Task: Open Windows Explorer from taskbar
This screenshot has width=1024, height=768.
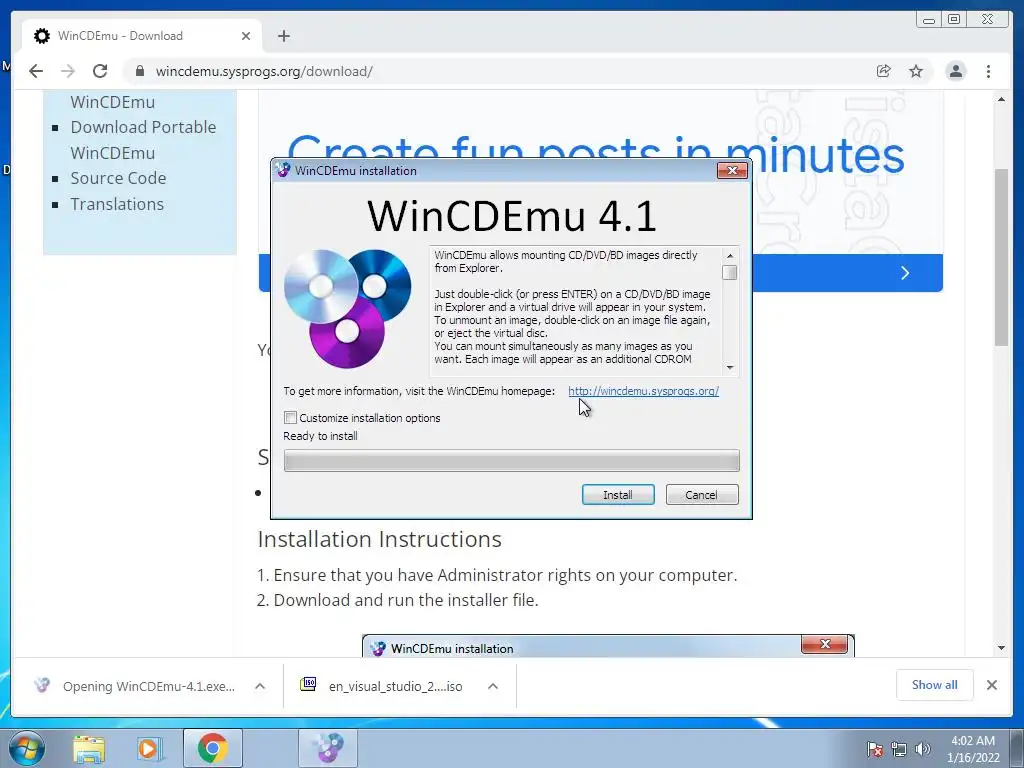Action: pyautogui.click(x=89, y=748)
